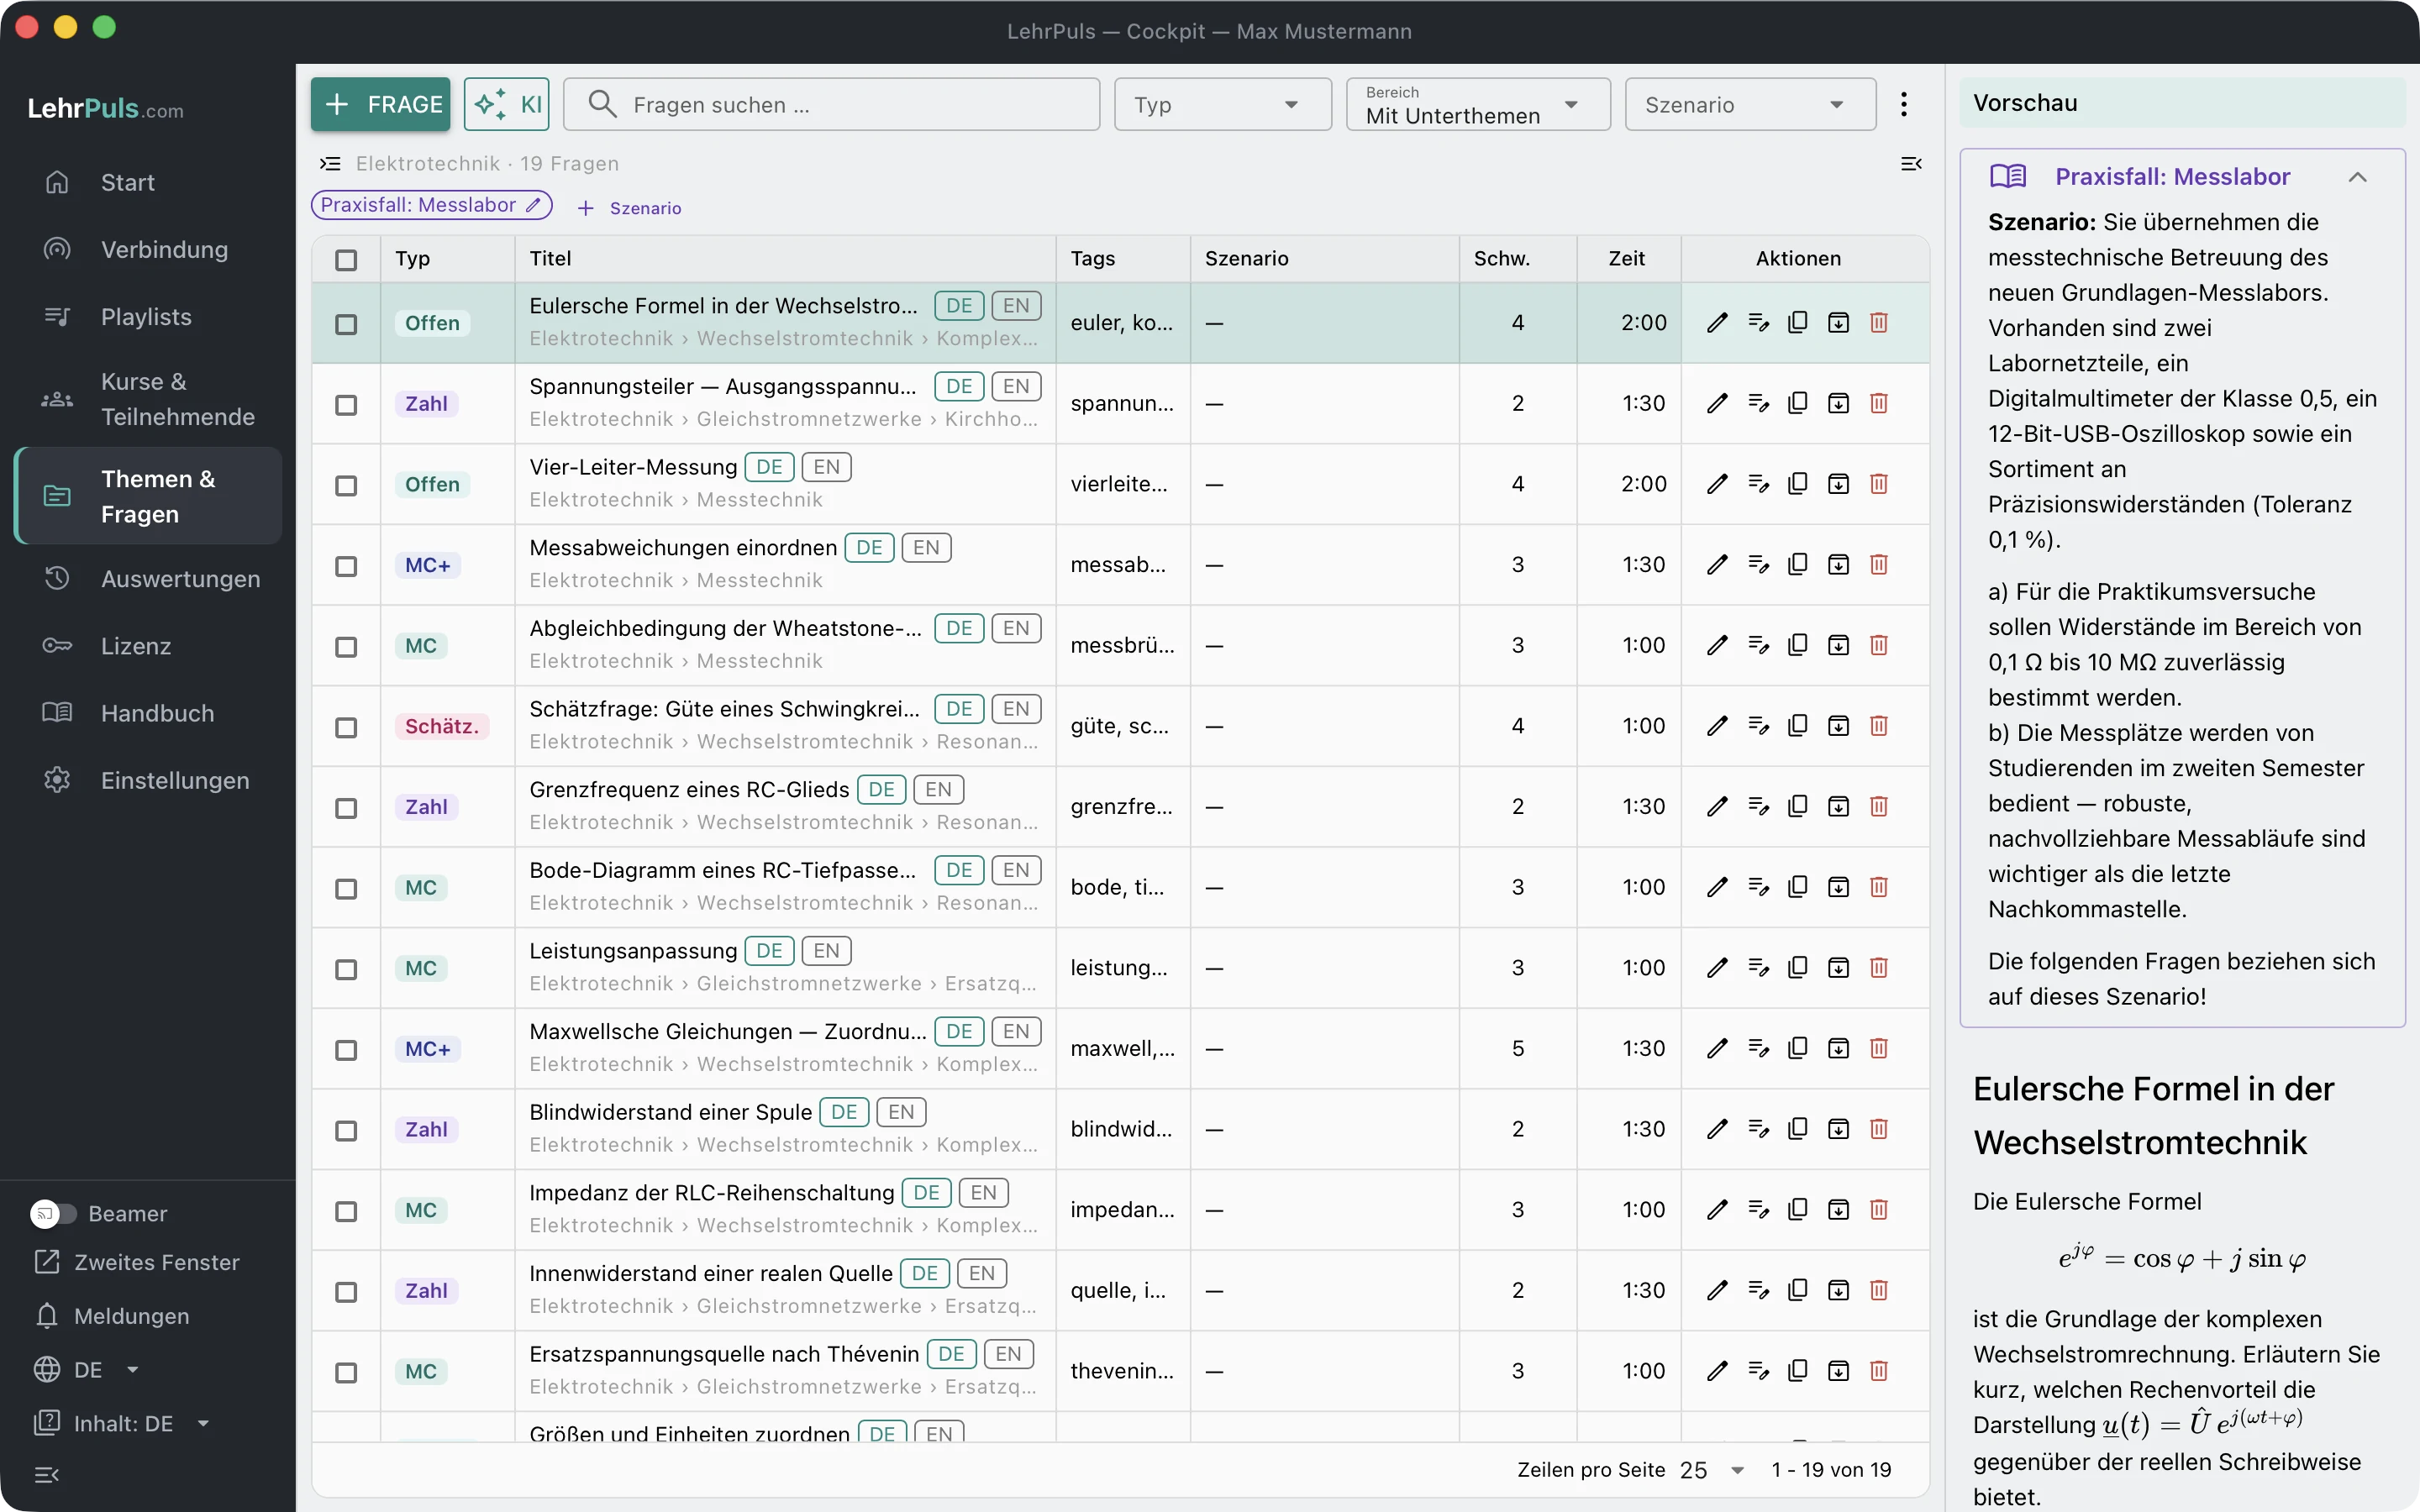Click EN language badge on Leistungsanpassung
Image resolution: width=2420 pixels, height=1512 pixels.
(x=826, y=950)
